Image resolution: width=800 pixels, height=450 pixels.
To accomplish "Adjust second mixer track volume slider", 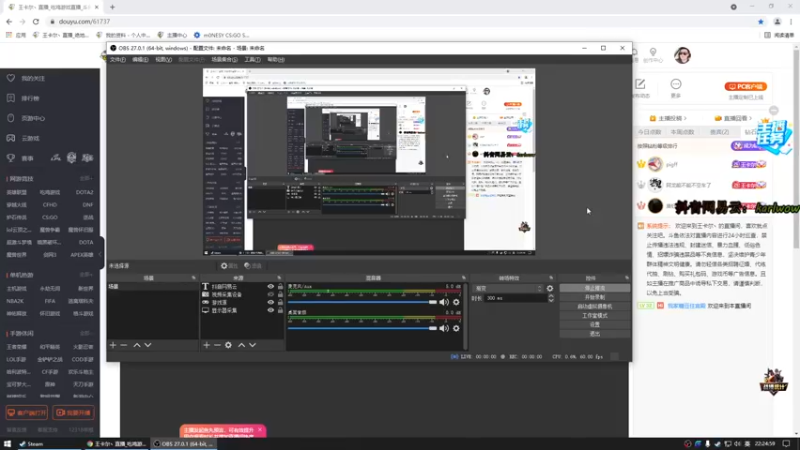I will coord(362,328).
